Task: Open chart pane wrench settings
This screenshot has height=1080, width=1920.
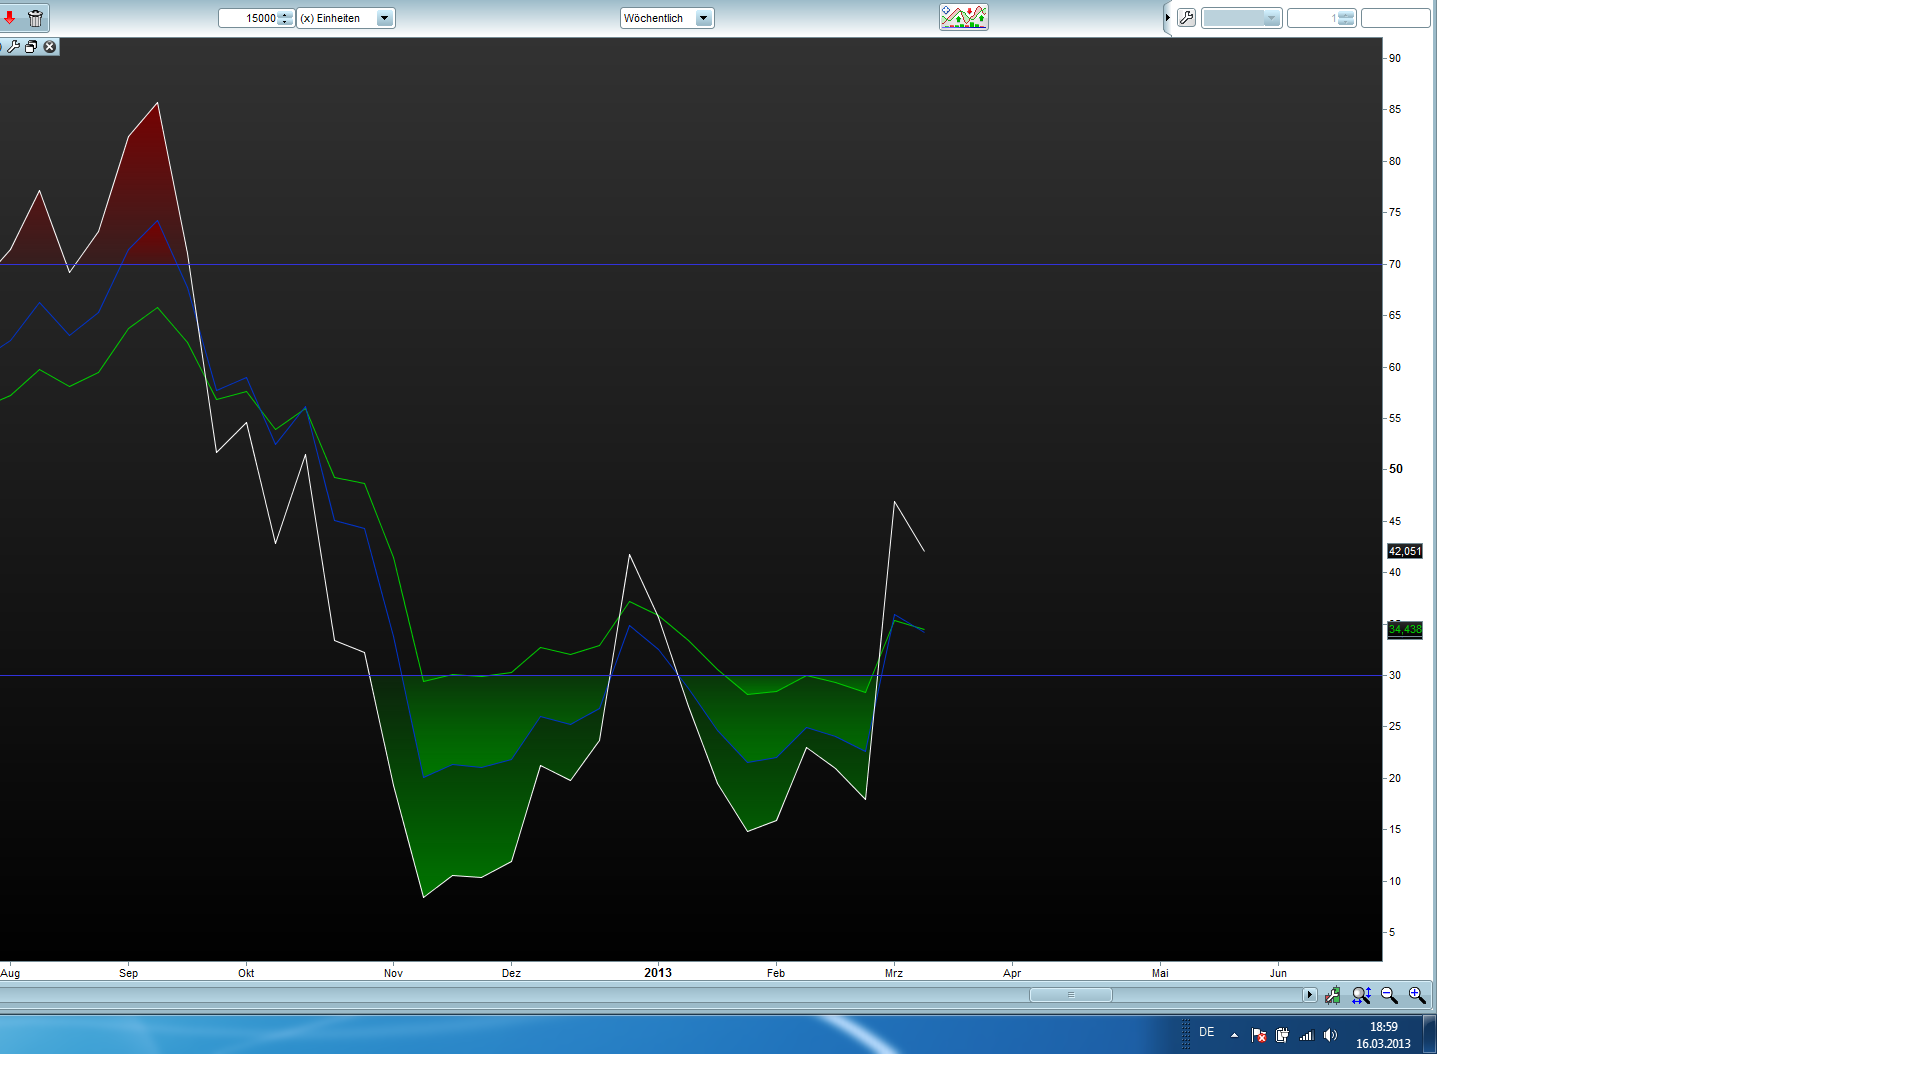Action: [14, 47]
